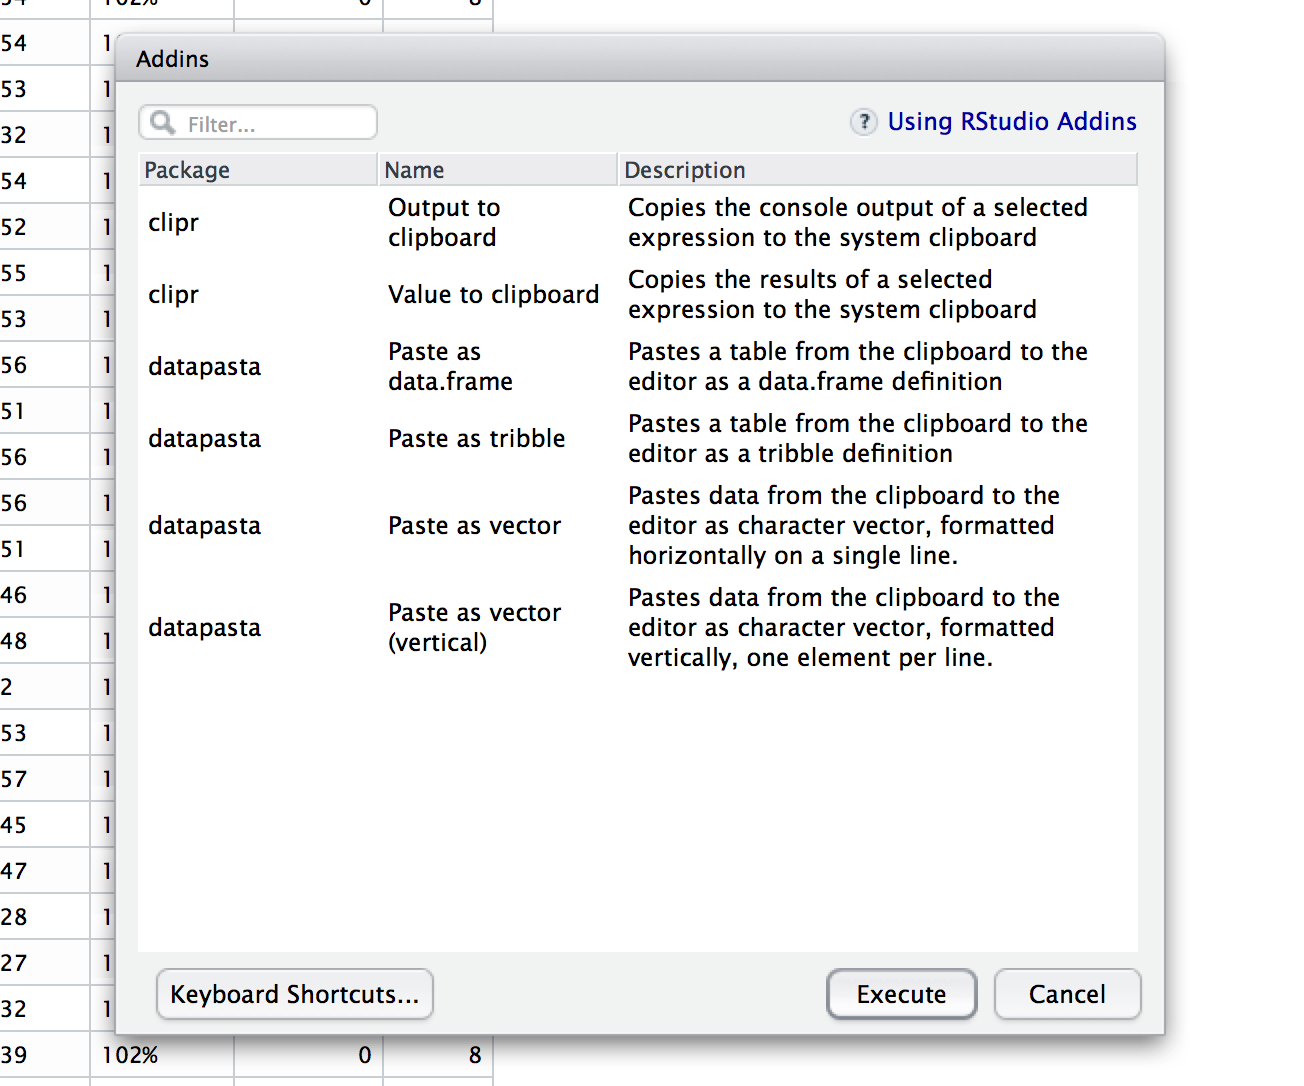Execute the selected addin

901,994
